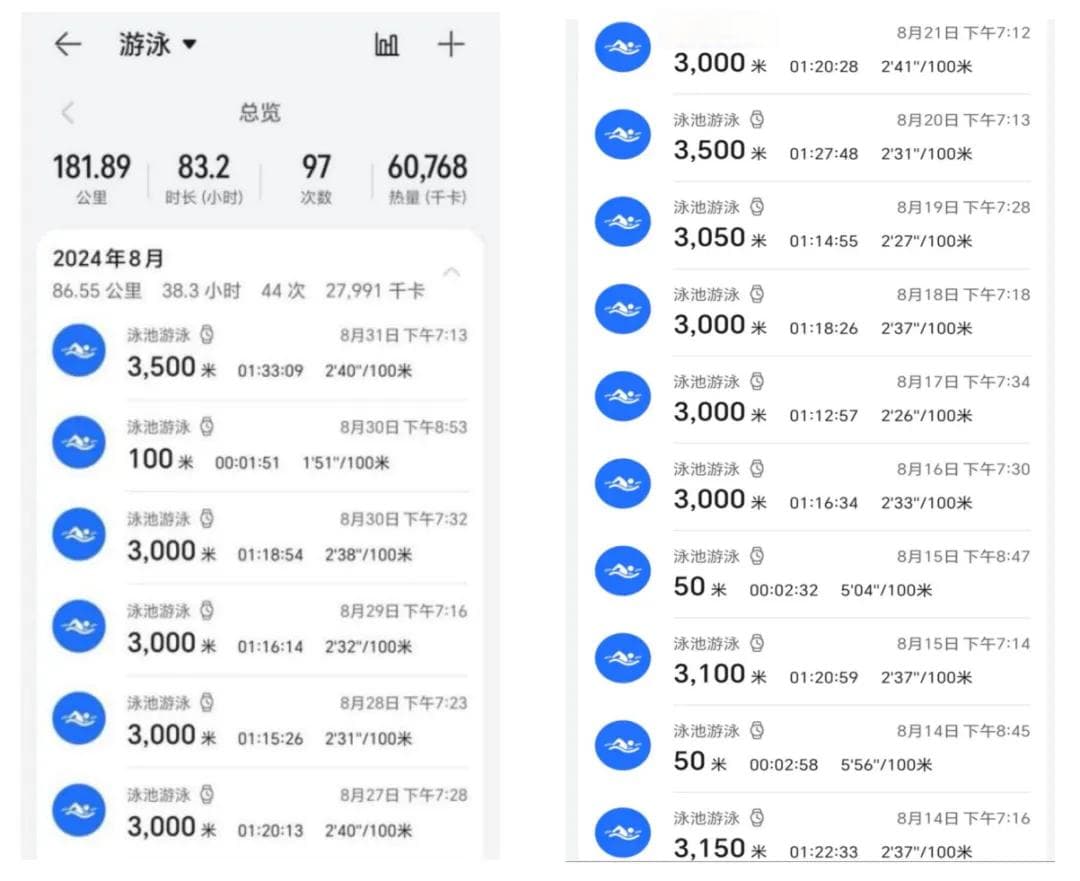Tap the plus icon to add record
Viewport: 1080px width, 881px height.
[451, 45]
